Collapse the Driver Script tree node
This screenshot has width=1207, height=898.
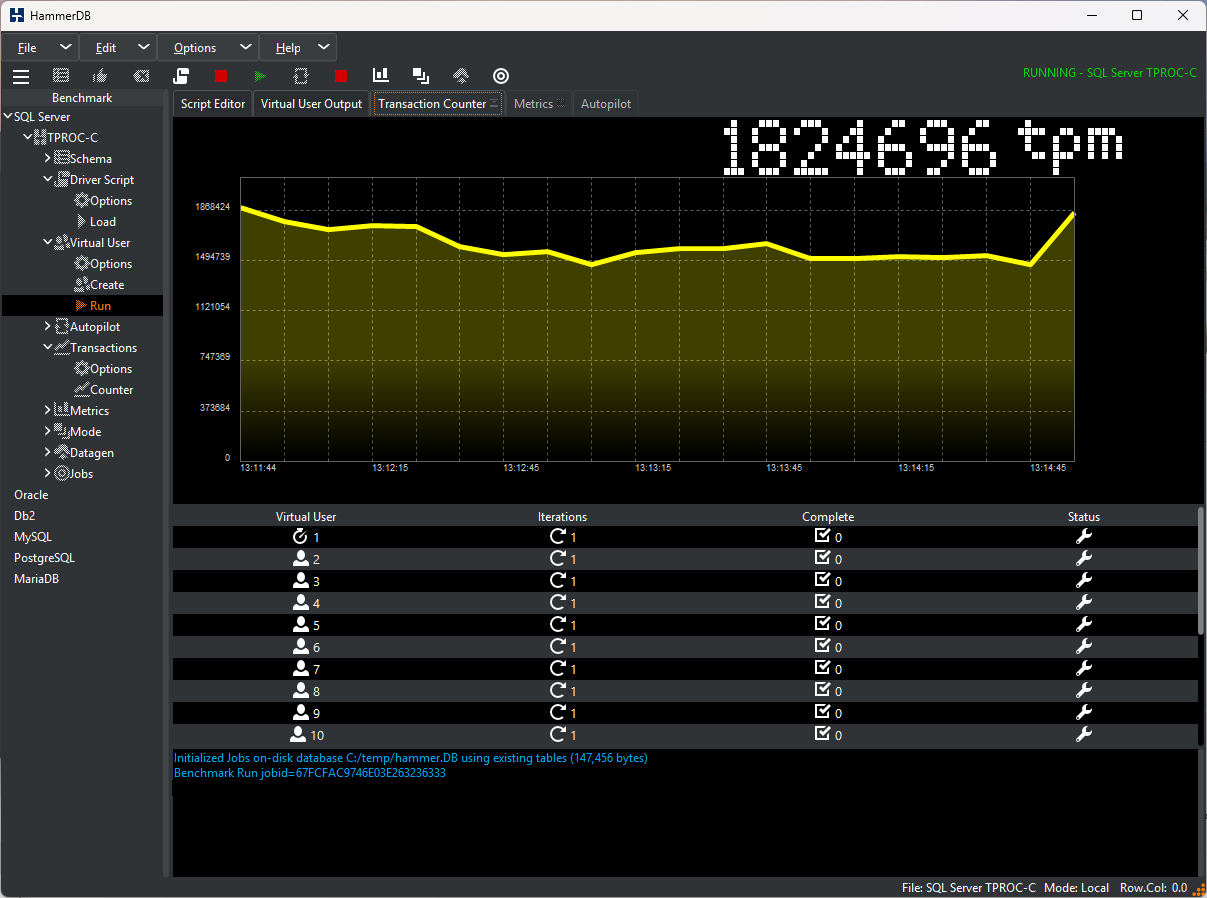(48, 180)
